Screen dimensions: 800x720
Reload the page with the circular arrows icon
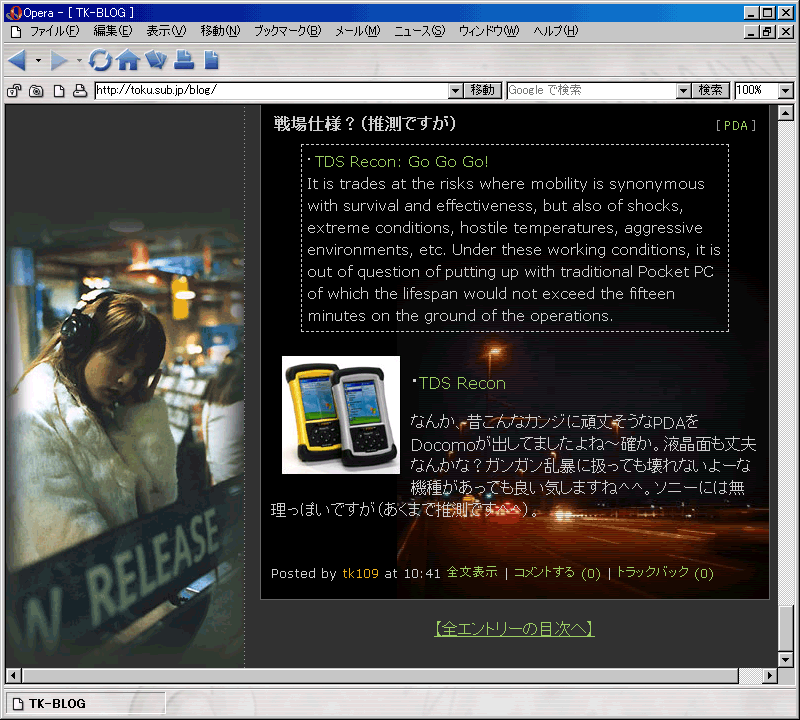pos(100,60)
